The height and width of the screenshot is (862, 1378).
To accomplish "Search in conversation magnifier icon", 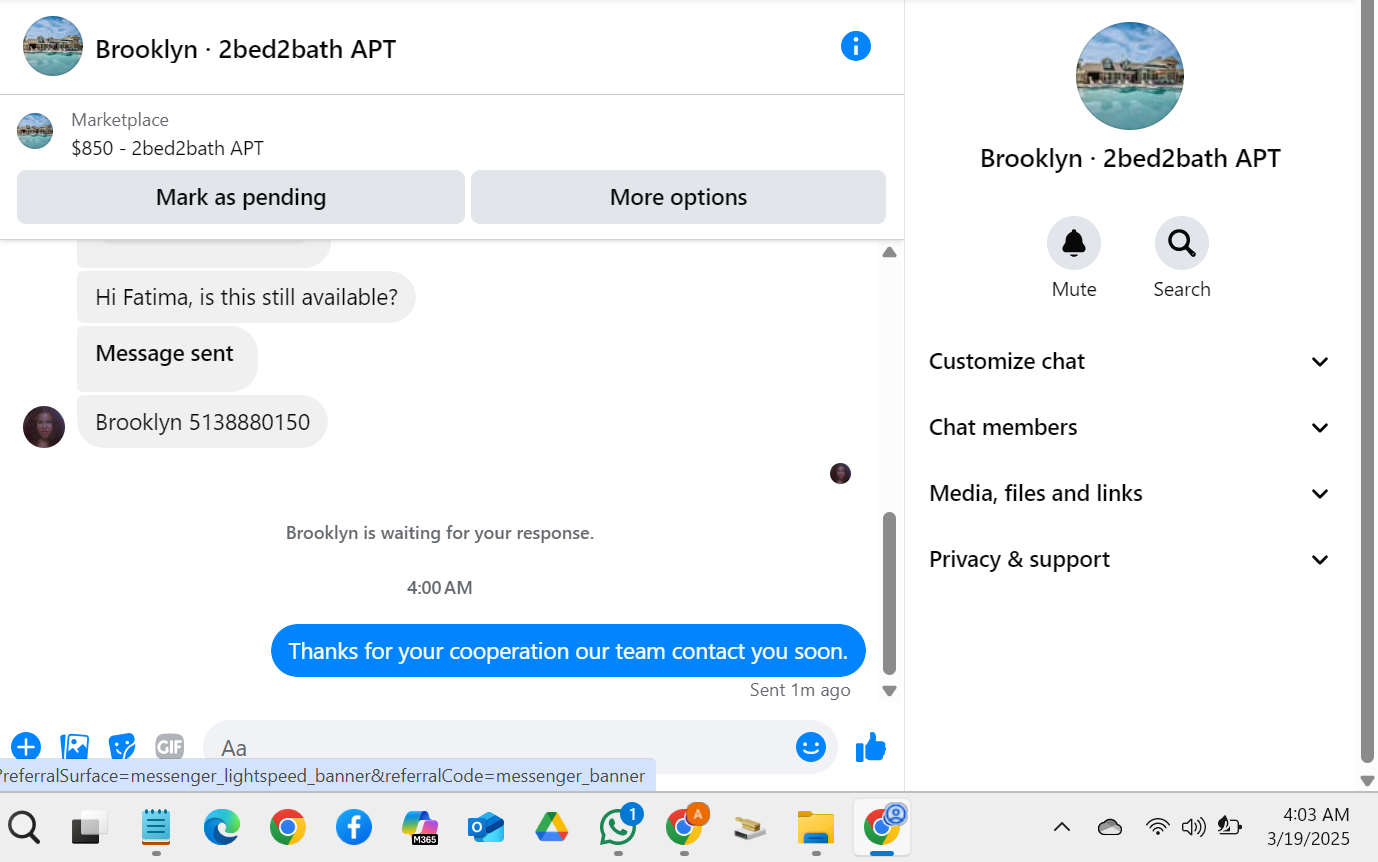I will 1182,243.
